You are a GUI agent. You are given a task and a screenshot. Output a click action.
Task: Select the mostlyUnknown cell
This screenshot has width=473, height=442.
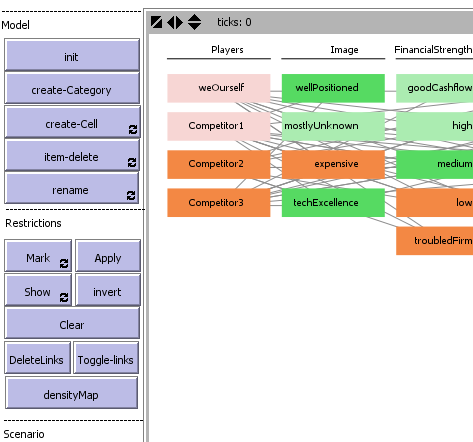tap(333, 126)
